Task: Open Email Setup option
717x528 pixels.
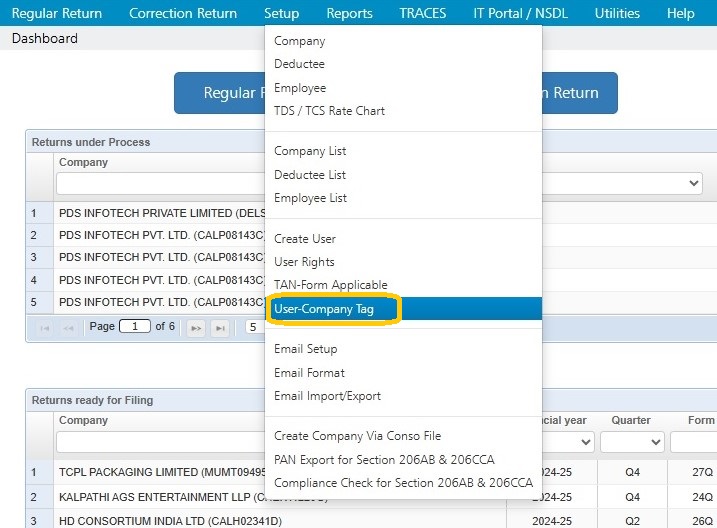Action: (x=305, y=349)
